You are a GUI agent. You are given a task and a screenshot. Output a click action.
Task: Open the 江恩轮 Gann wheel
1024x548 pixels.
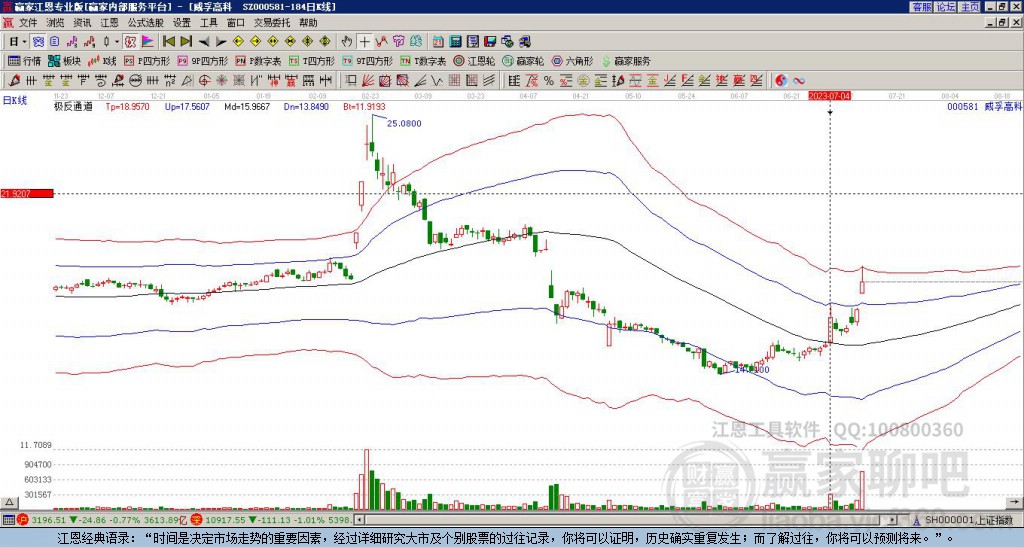pos(473,61)
